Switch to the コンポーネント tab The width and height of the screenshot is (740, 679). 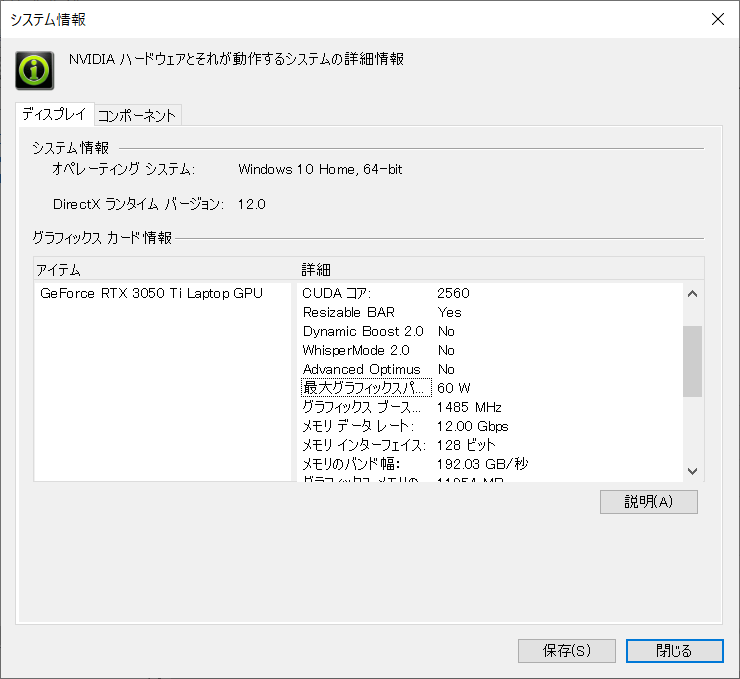(137, 115)
